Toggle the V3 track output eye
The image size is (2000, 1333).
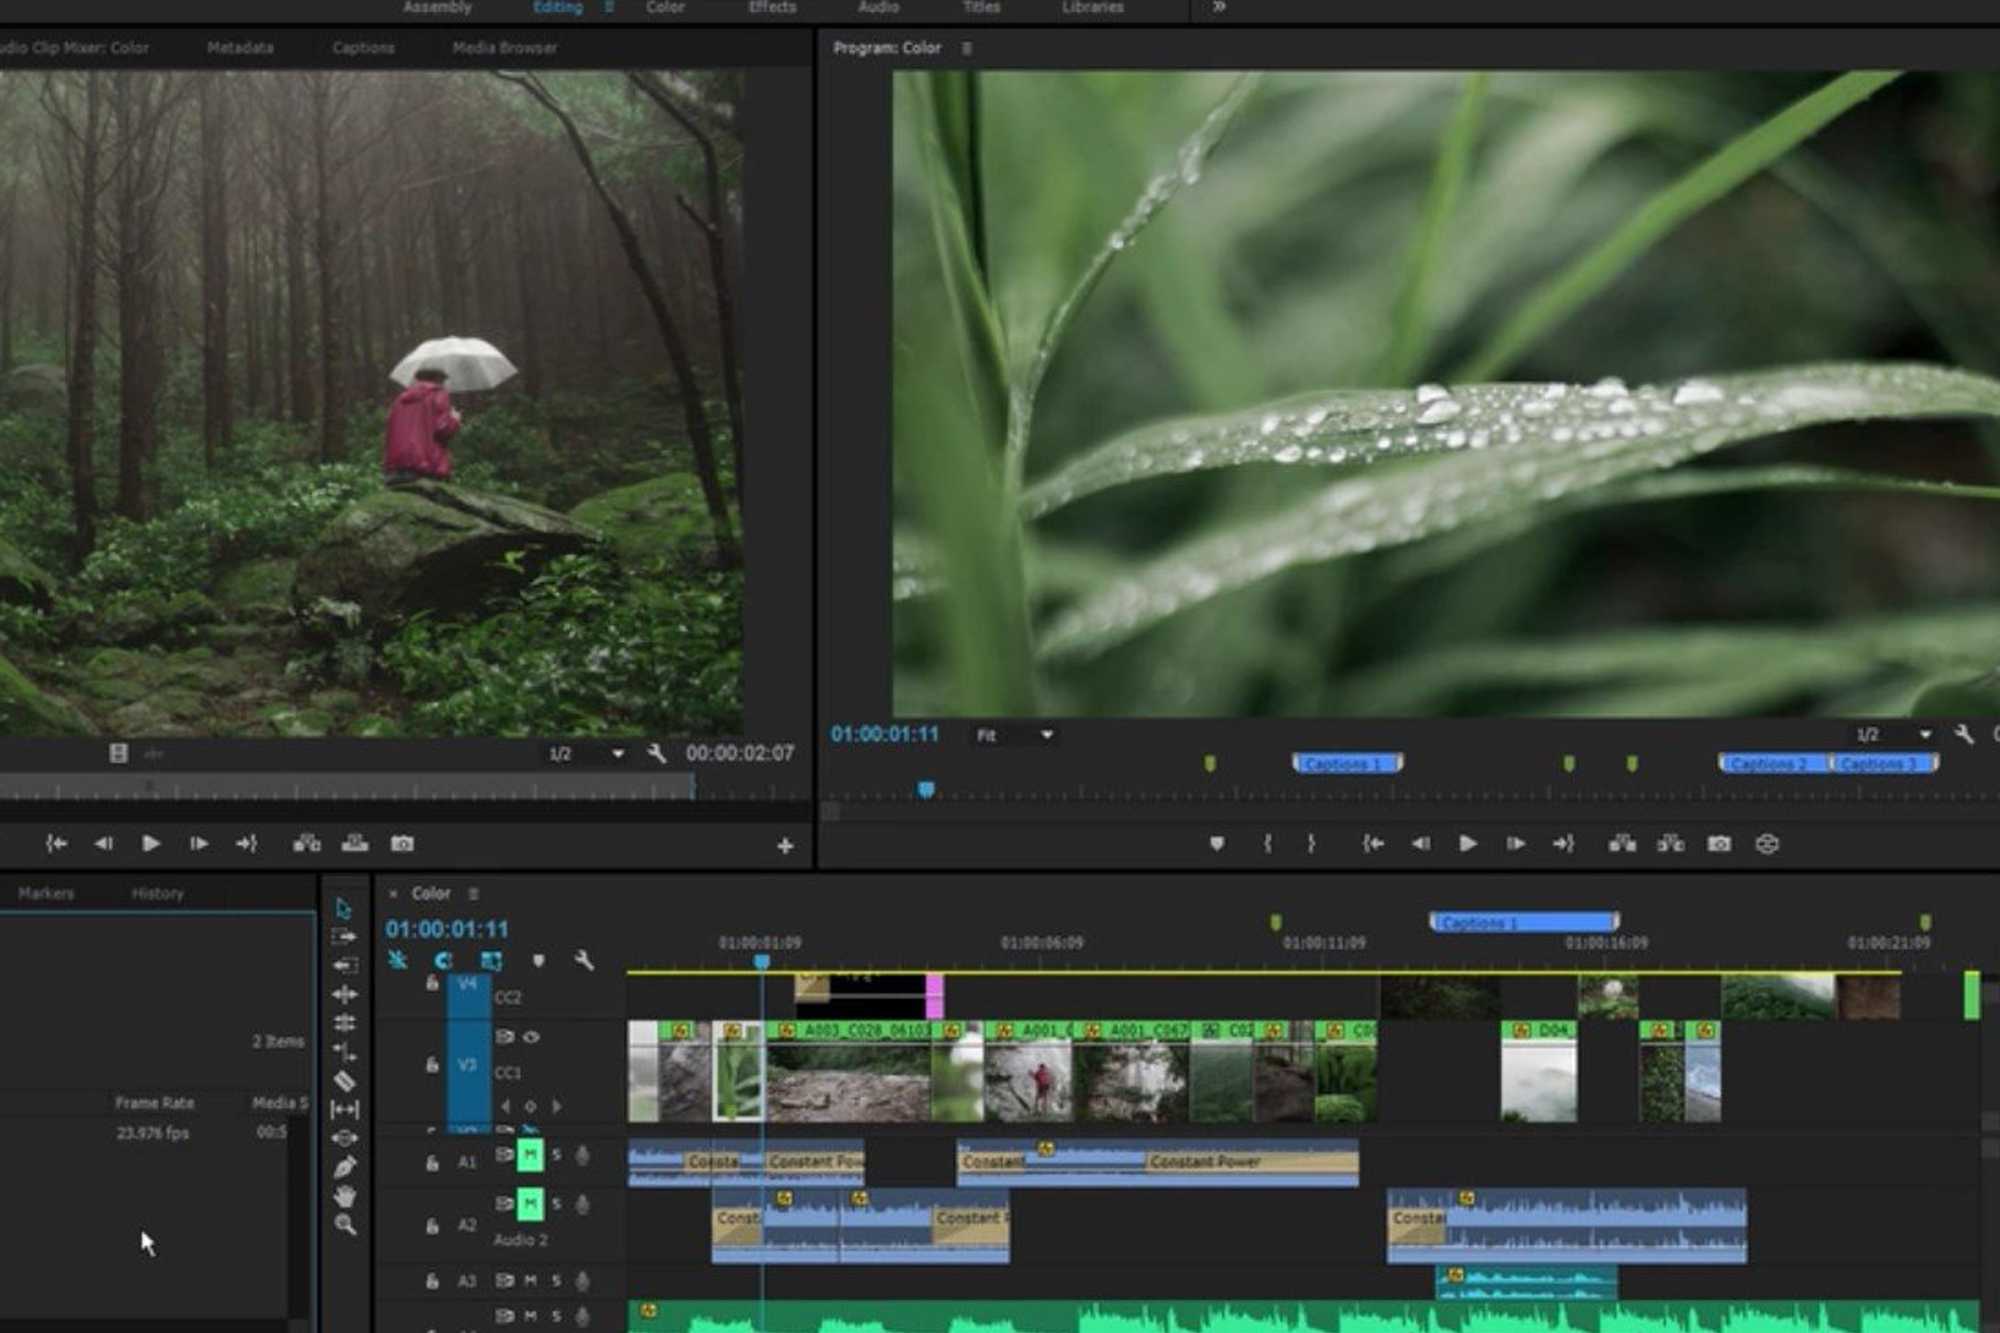pos(531,1037)
